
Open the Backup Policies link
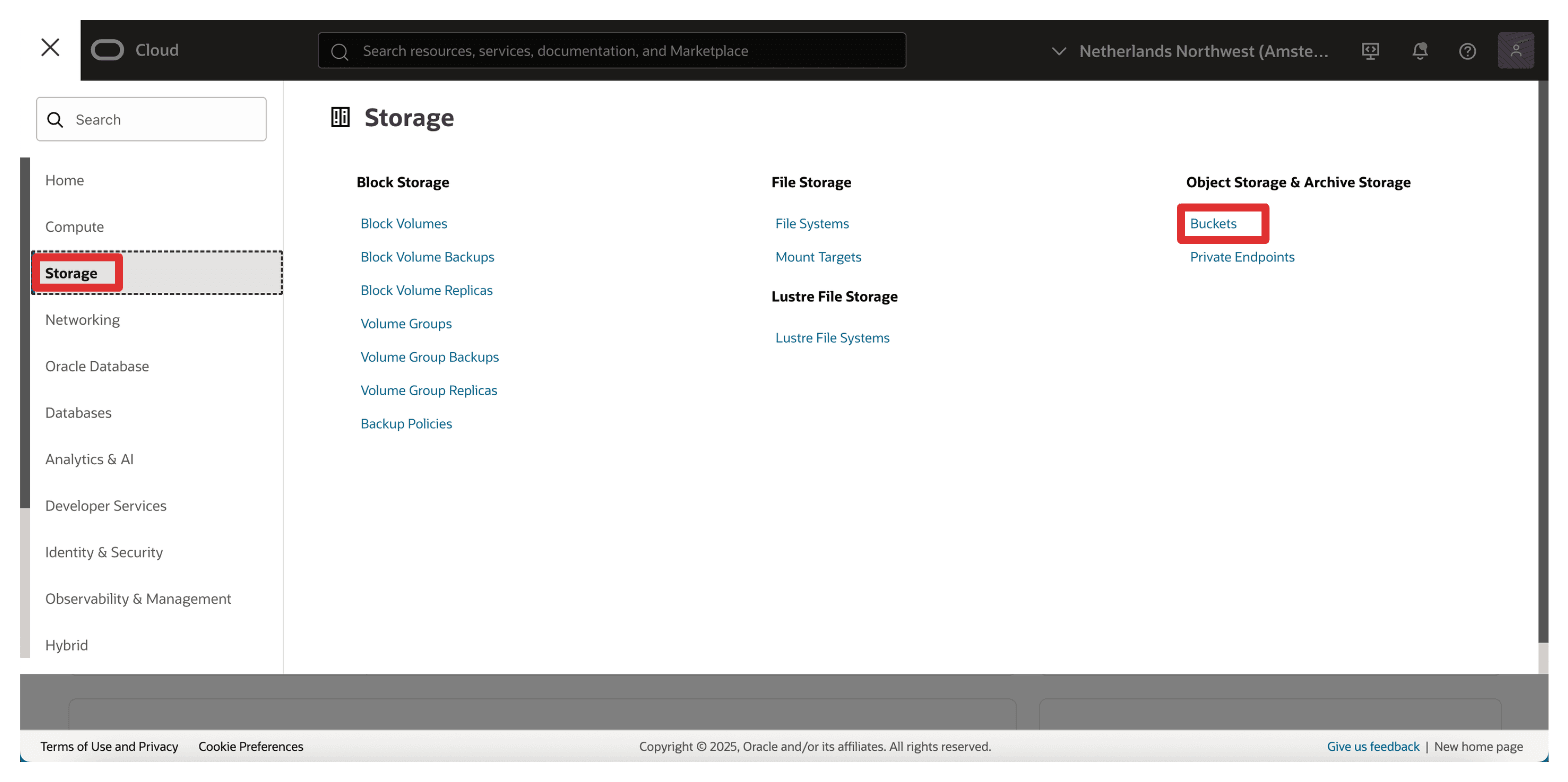tap(407, 424)
